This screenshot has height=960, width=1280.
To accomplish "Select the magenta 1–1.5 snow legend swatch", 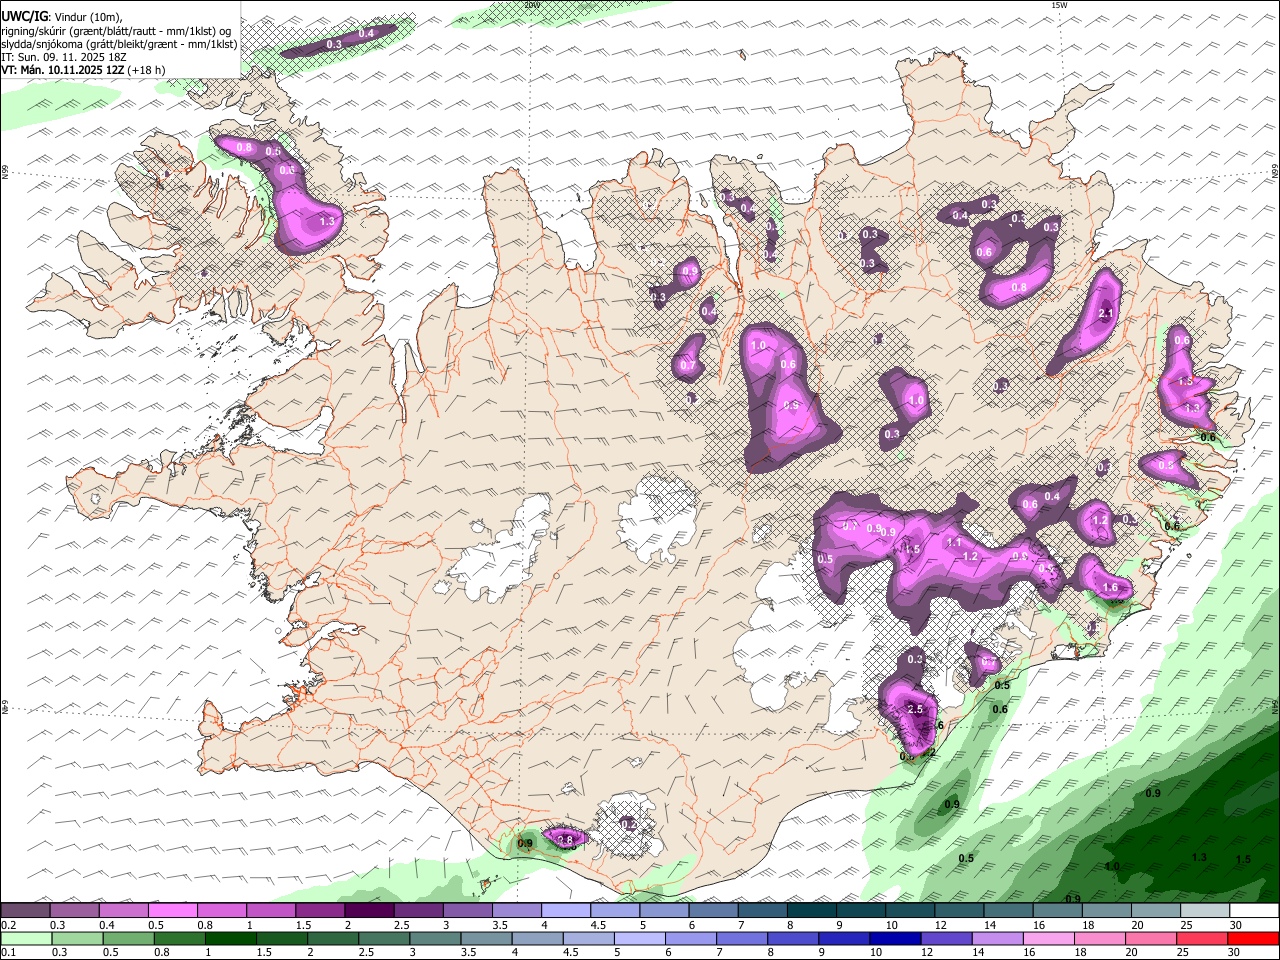I will (x=272, y=911).
